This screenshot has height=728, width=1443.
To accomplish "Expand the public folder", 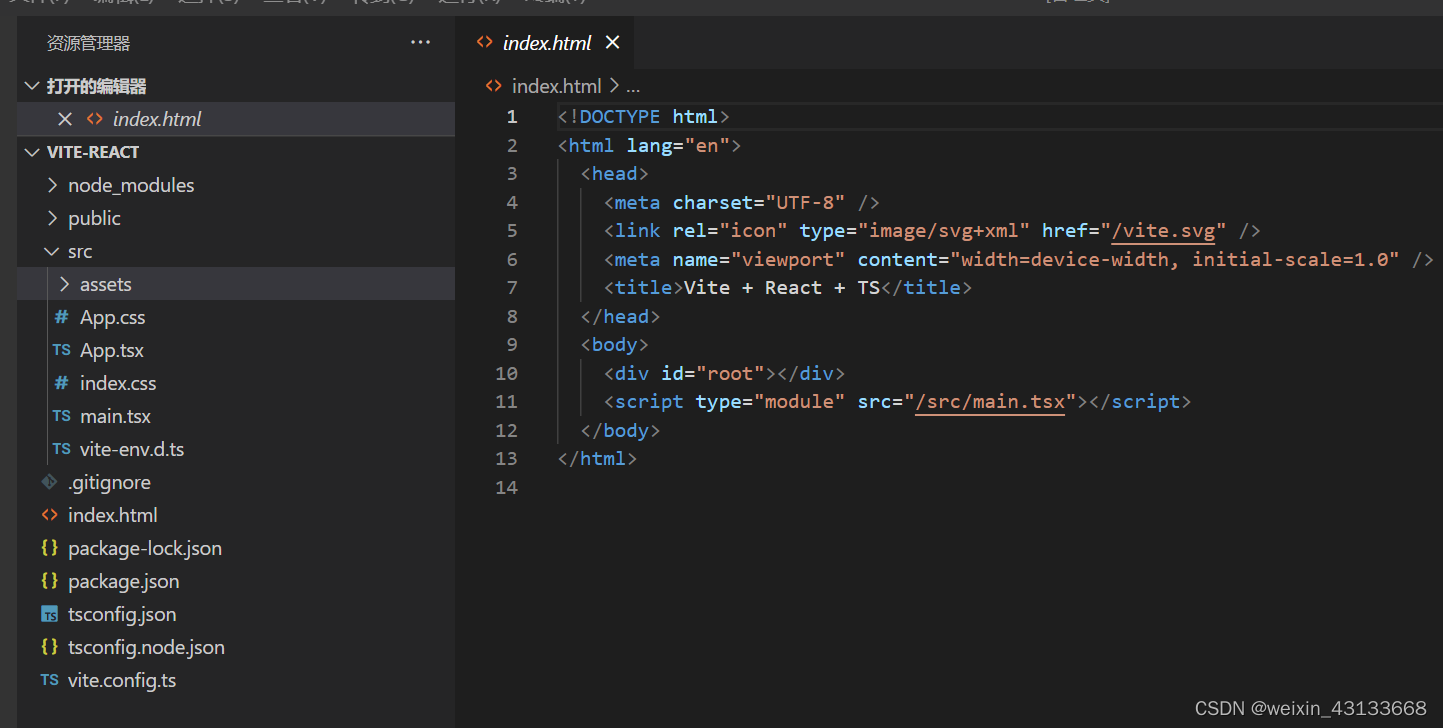I will click(53, 218).
